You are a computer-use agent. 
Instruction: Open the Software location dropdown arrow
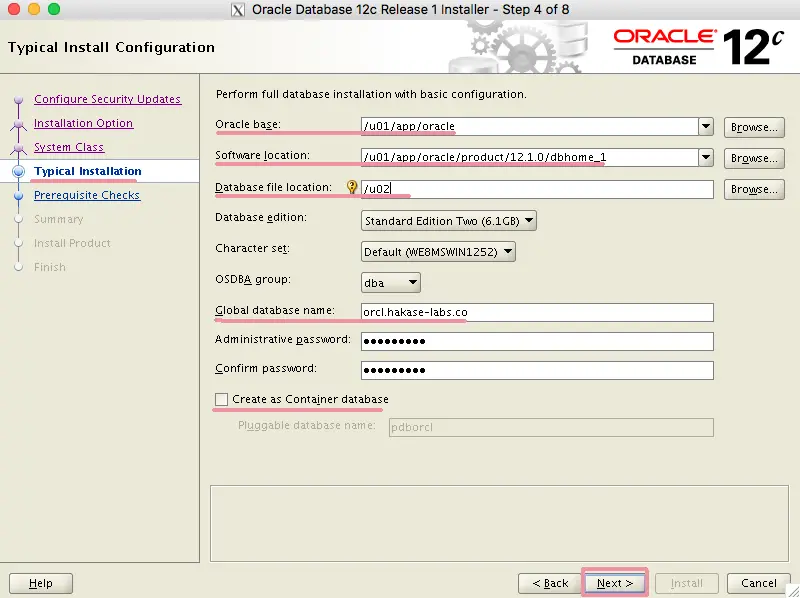706,157
